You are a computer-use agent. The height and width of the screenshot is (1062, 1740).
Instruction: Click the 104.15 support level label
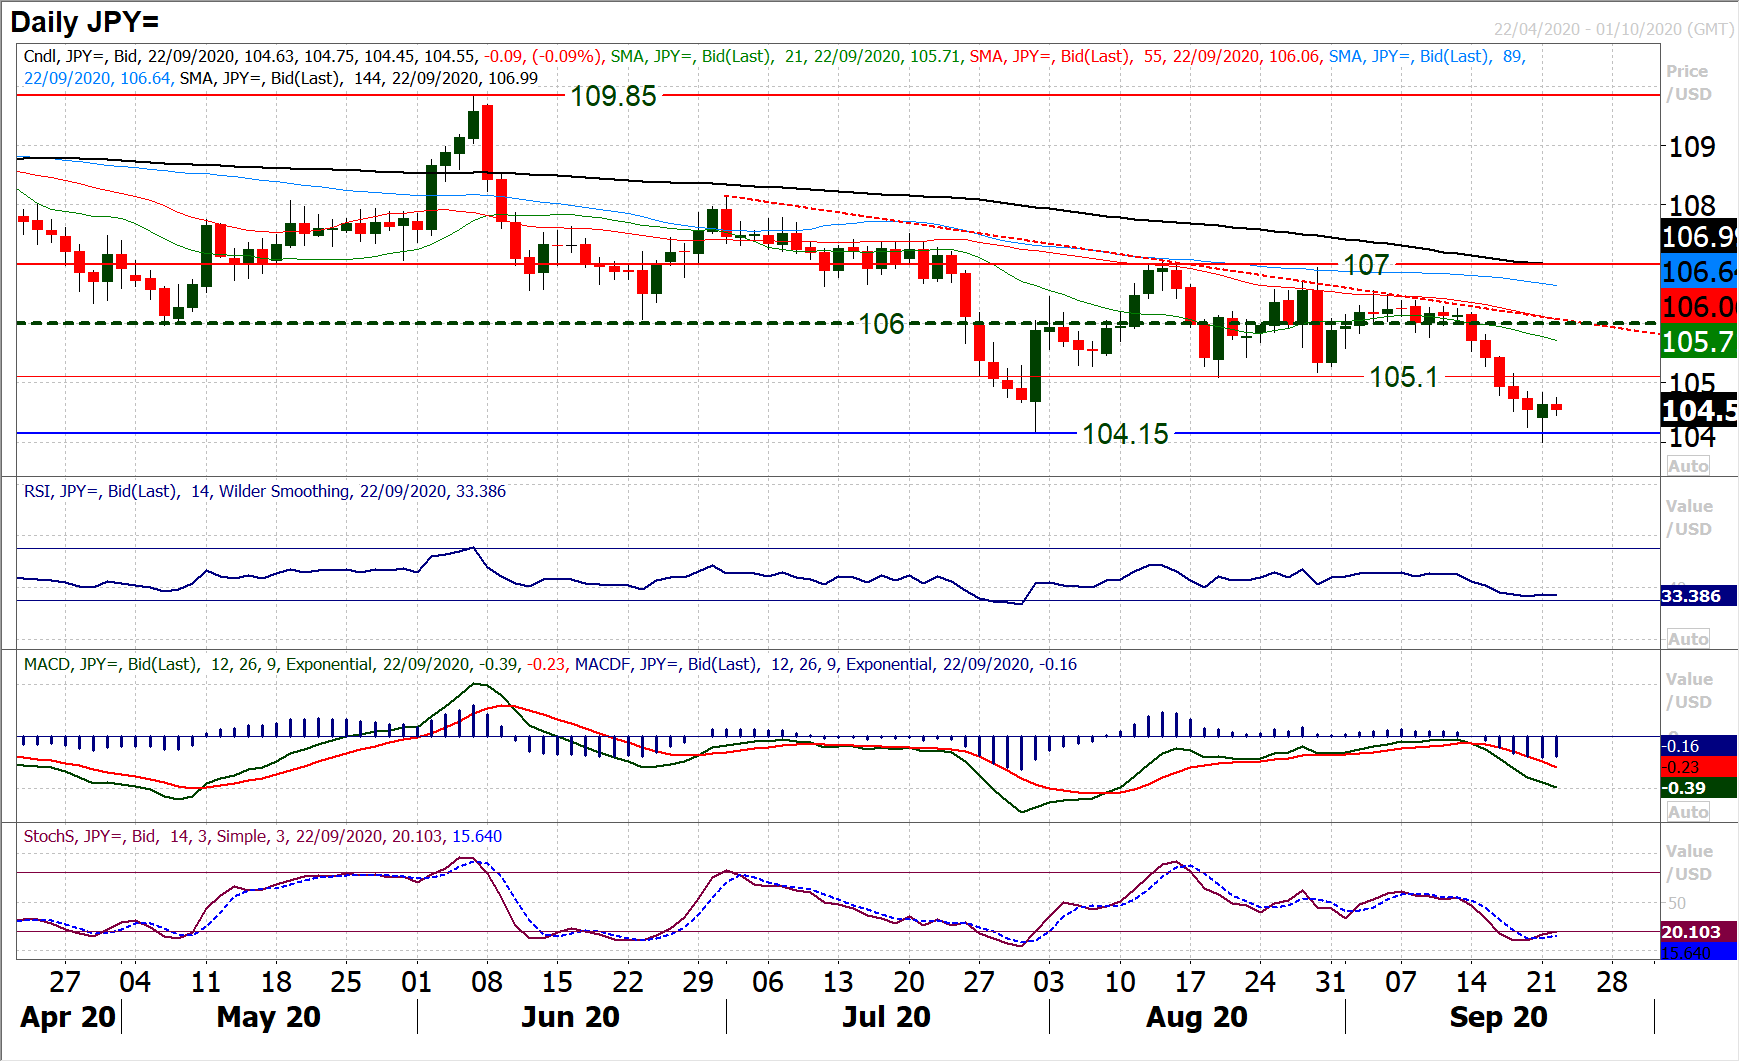(x=1125, y=434)
